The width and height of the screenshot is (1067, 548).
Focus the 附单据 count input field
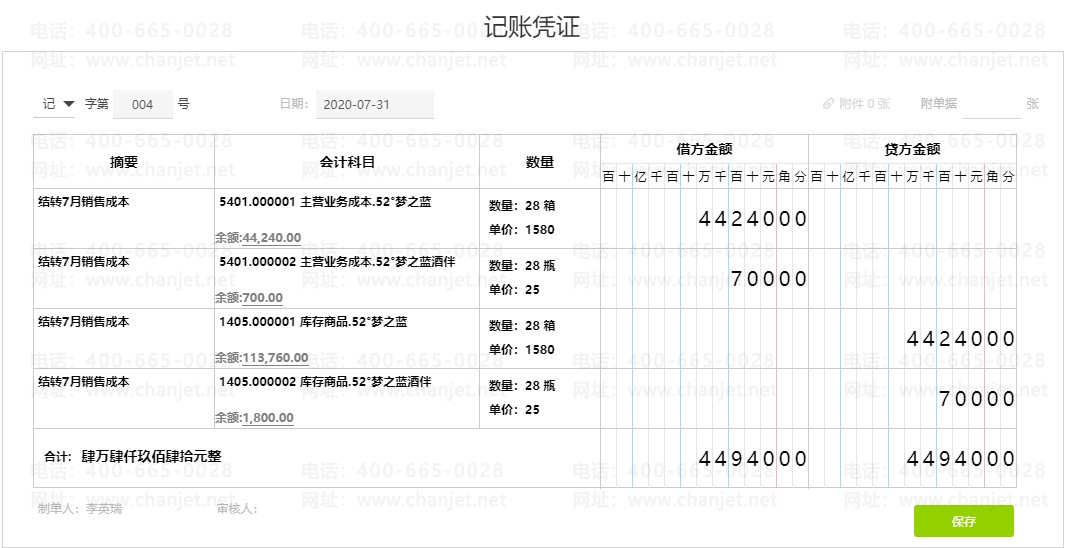pyautogui.click(x=991, y=105)
